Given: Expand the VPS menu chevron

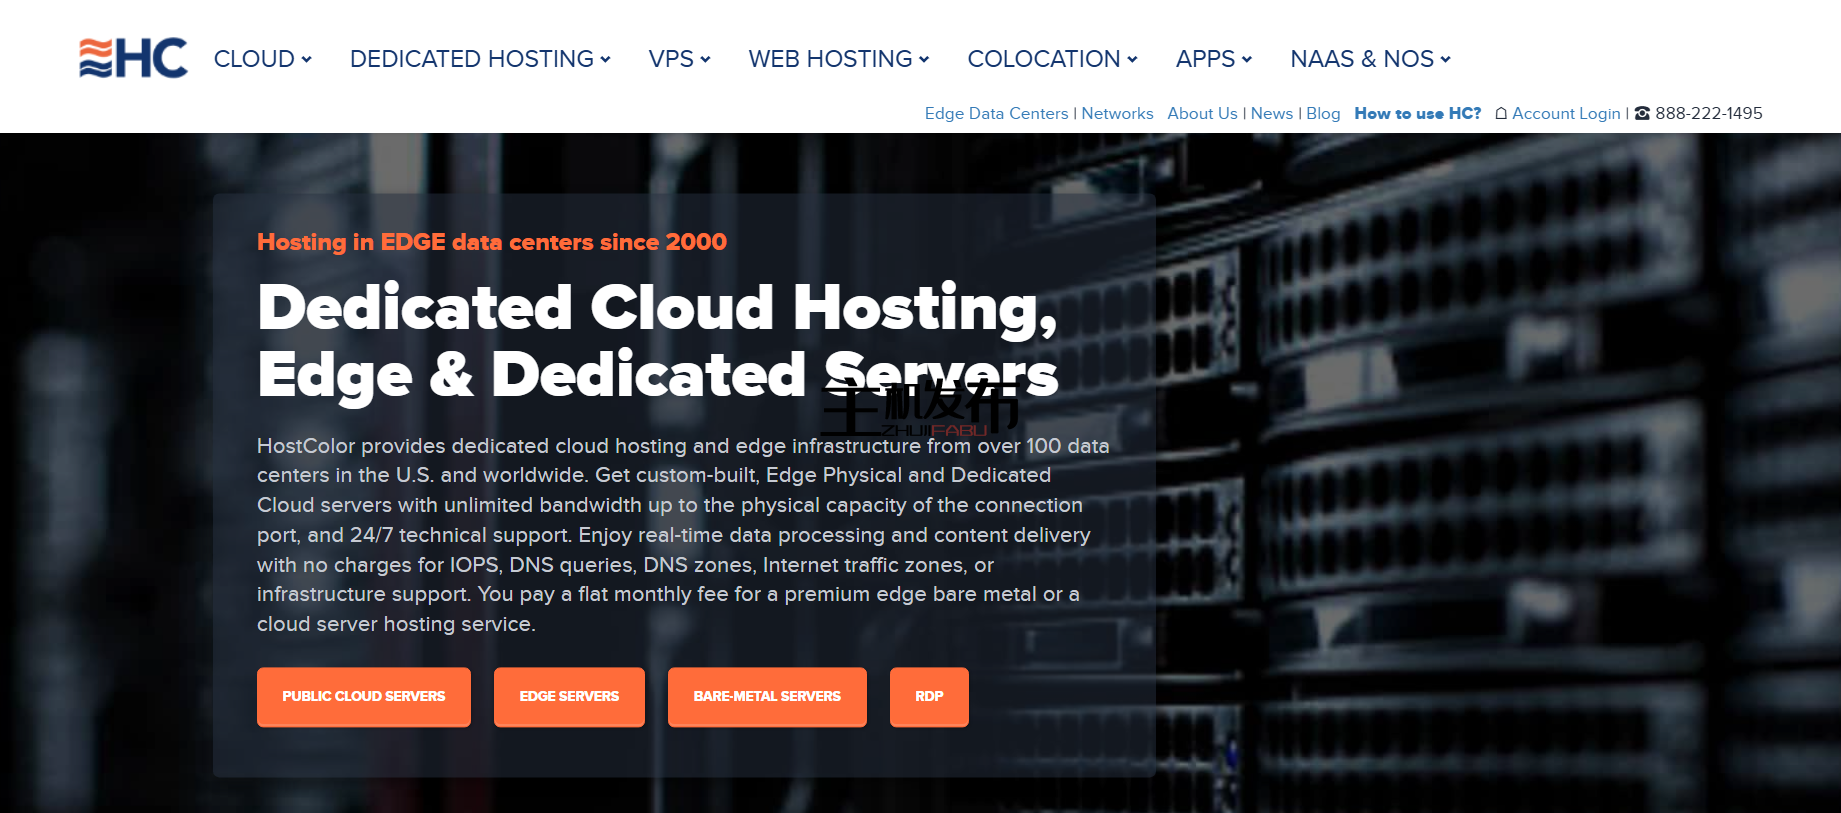Looking at the screenshot, I should pyautogui.click(x=705, y=60).
